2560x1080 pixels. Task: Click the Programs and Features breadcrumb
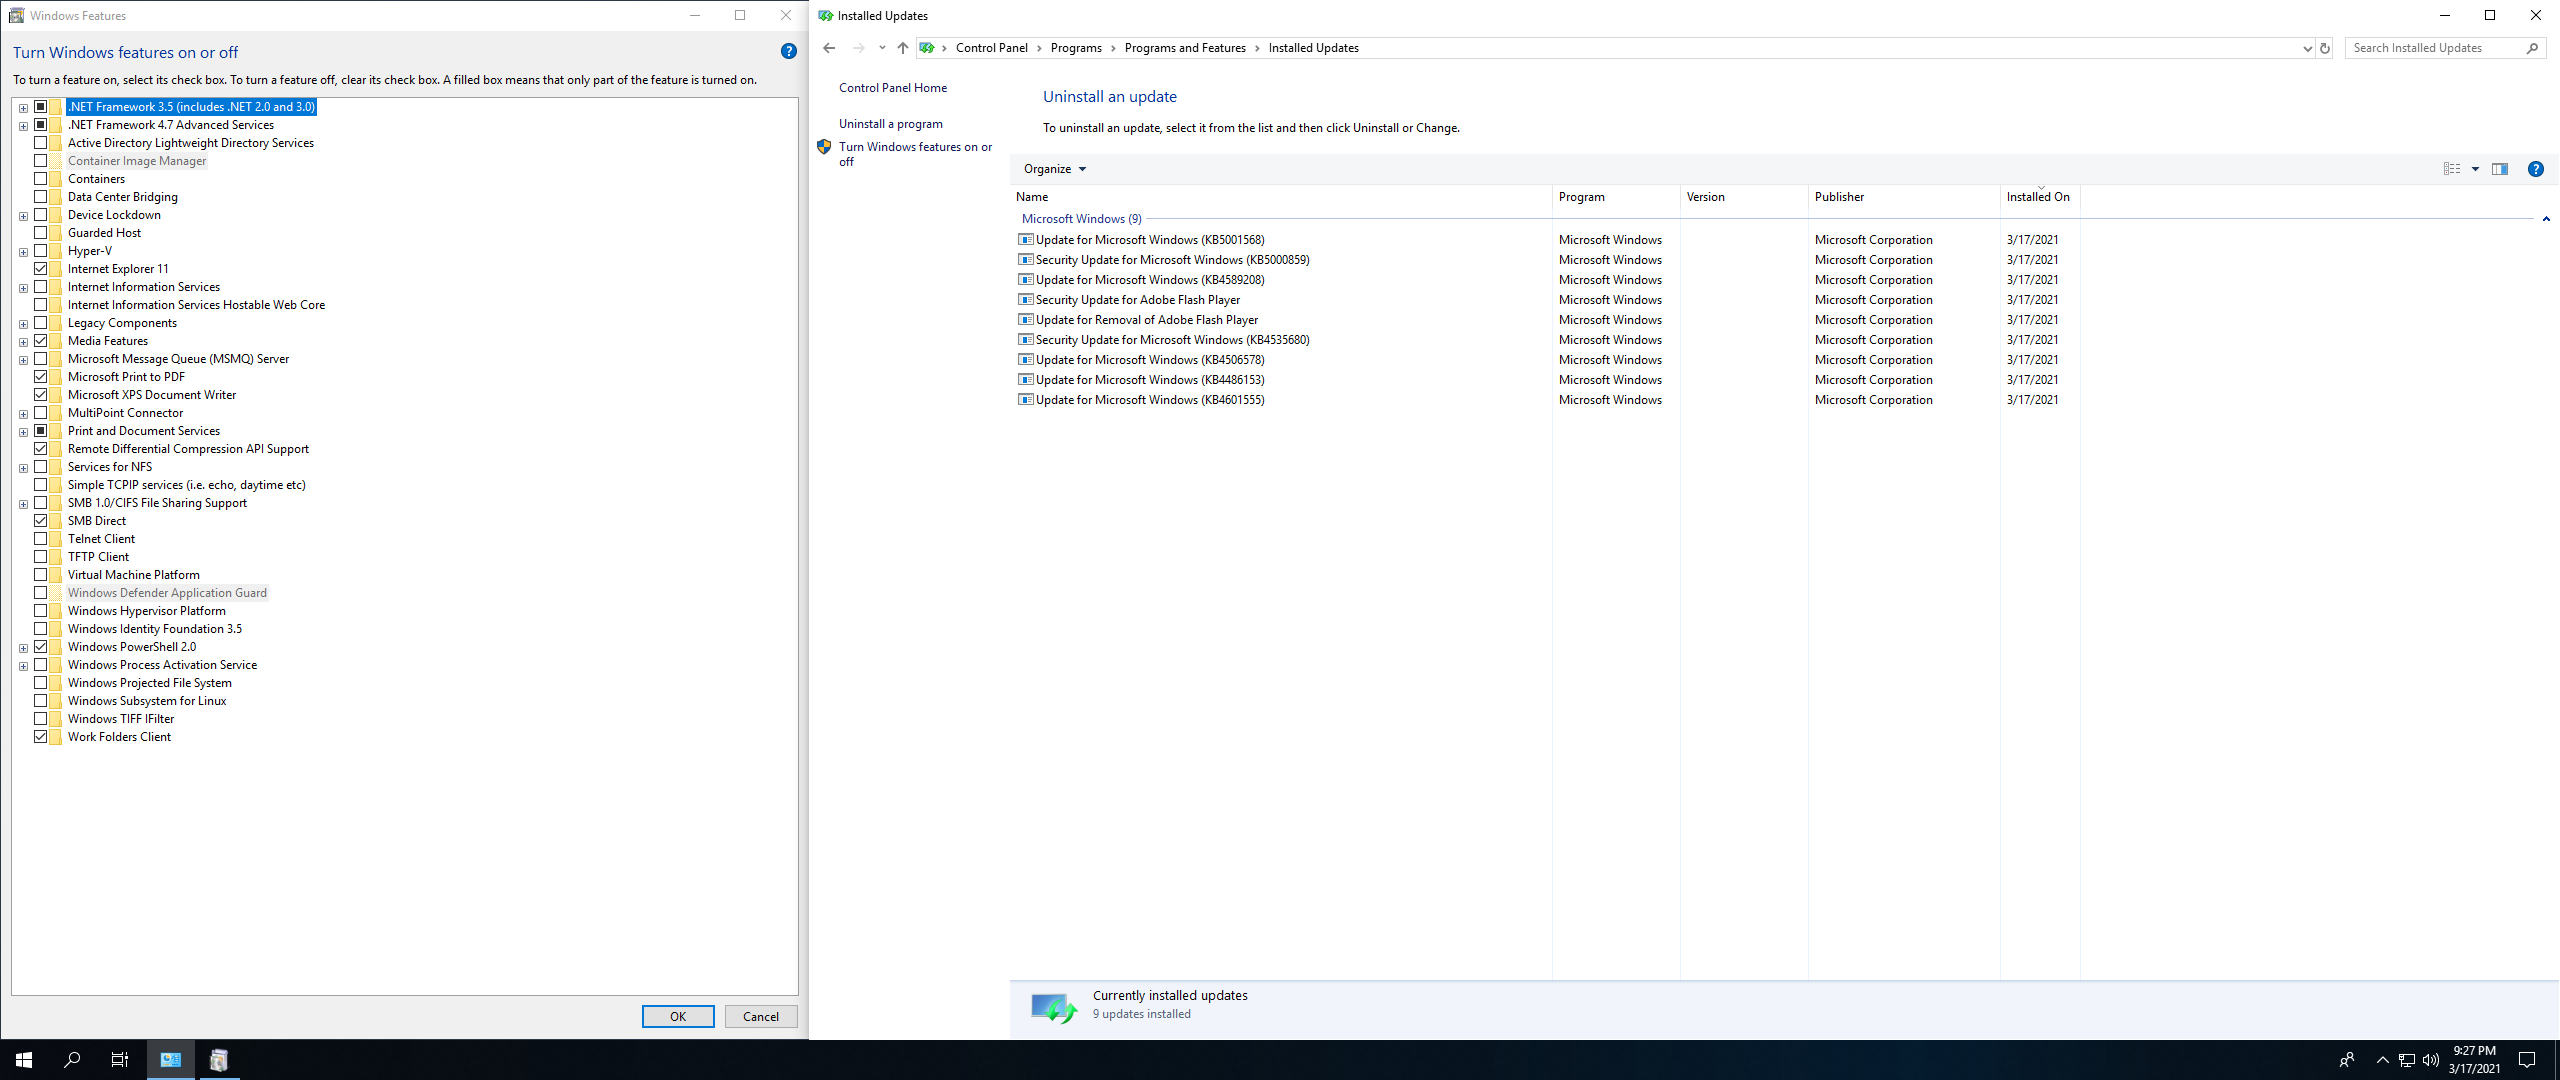(x=1185, y=48)
